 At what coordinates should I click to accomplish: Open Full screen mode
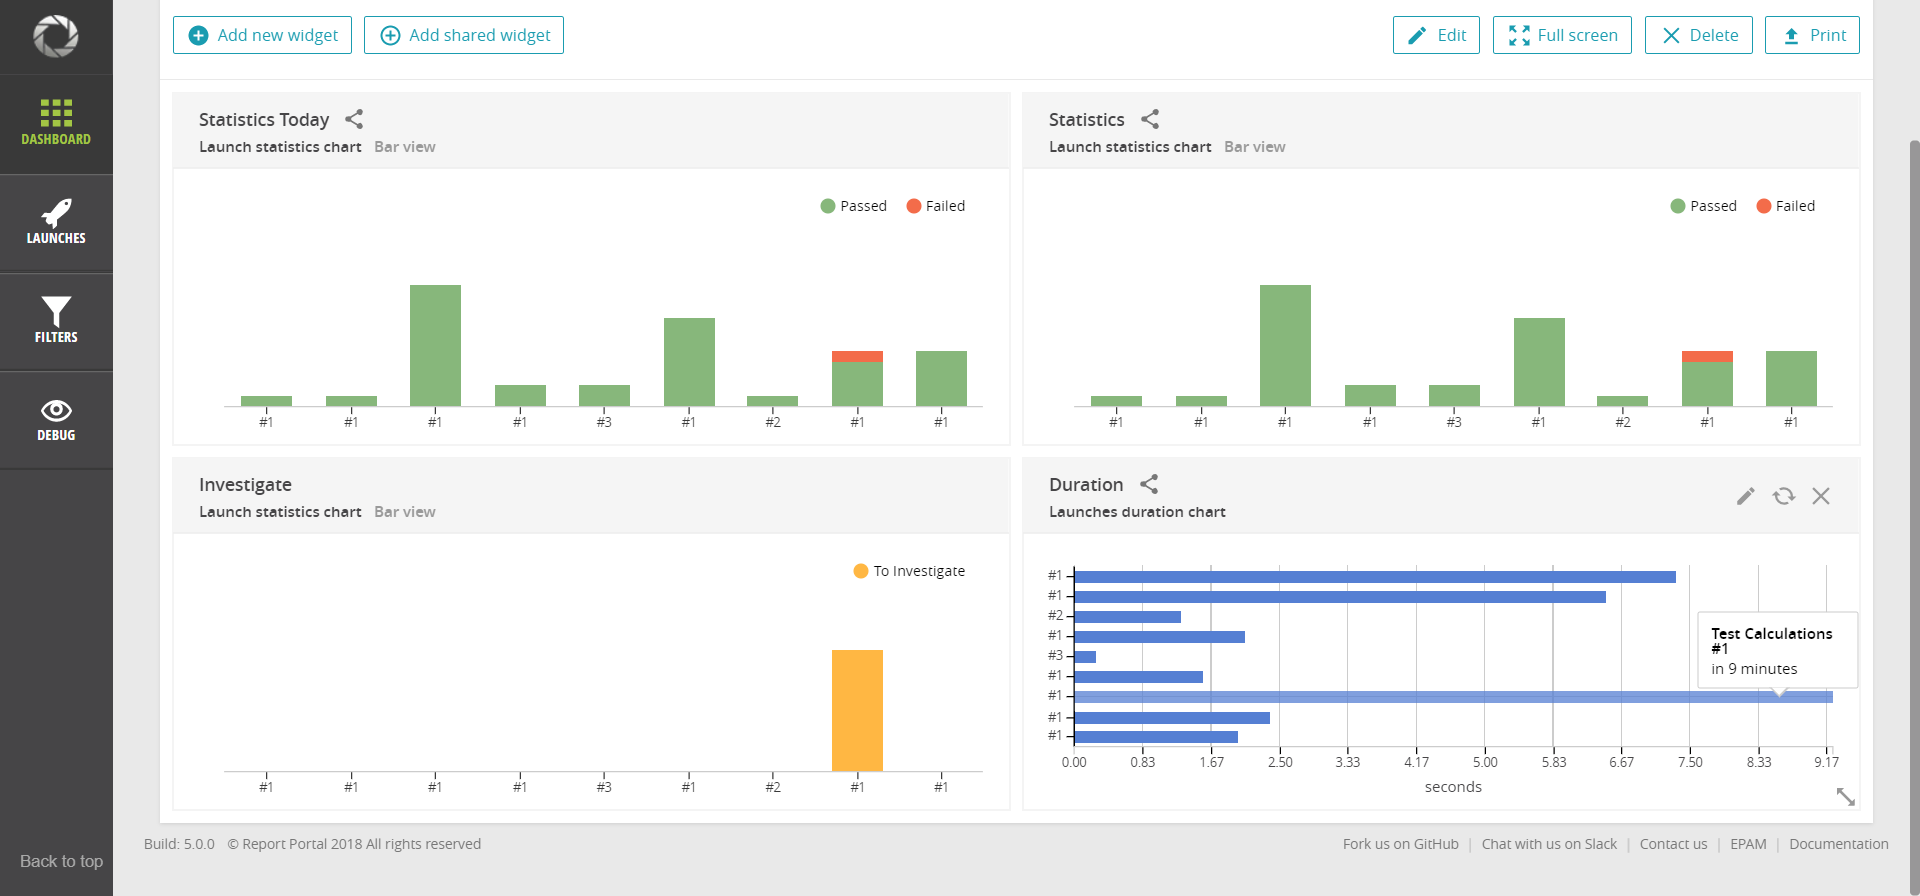[x=1562, y=35]
